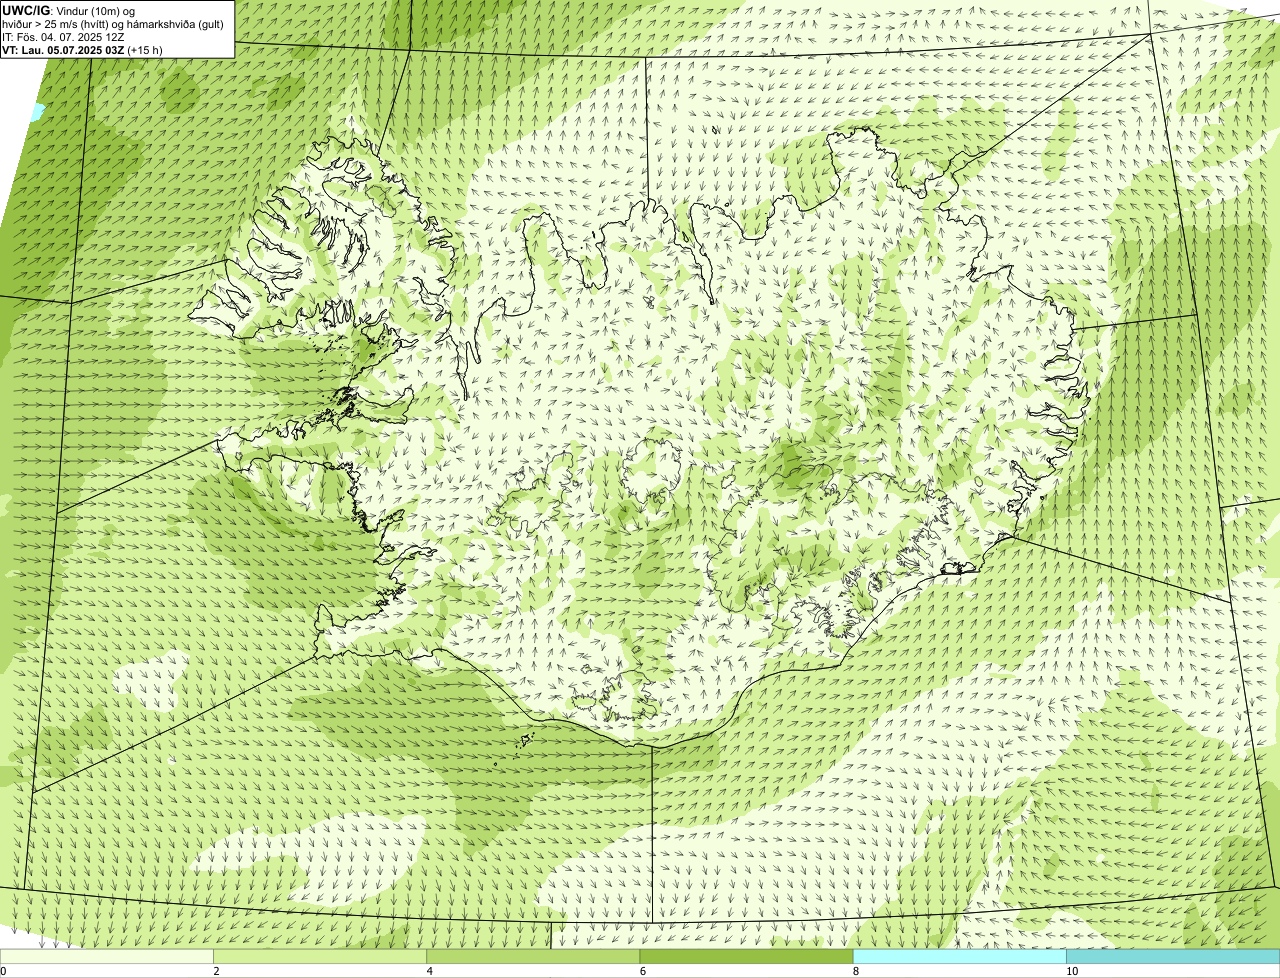Click the legend tick label '4'

tap(429, 971)
